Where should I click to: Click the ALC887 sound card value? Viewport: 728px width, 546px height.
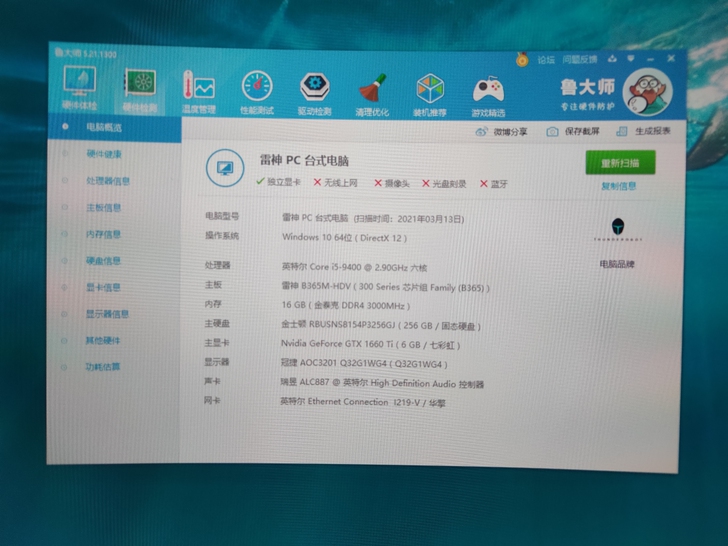tap(382, 384)
